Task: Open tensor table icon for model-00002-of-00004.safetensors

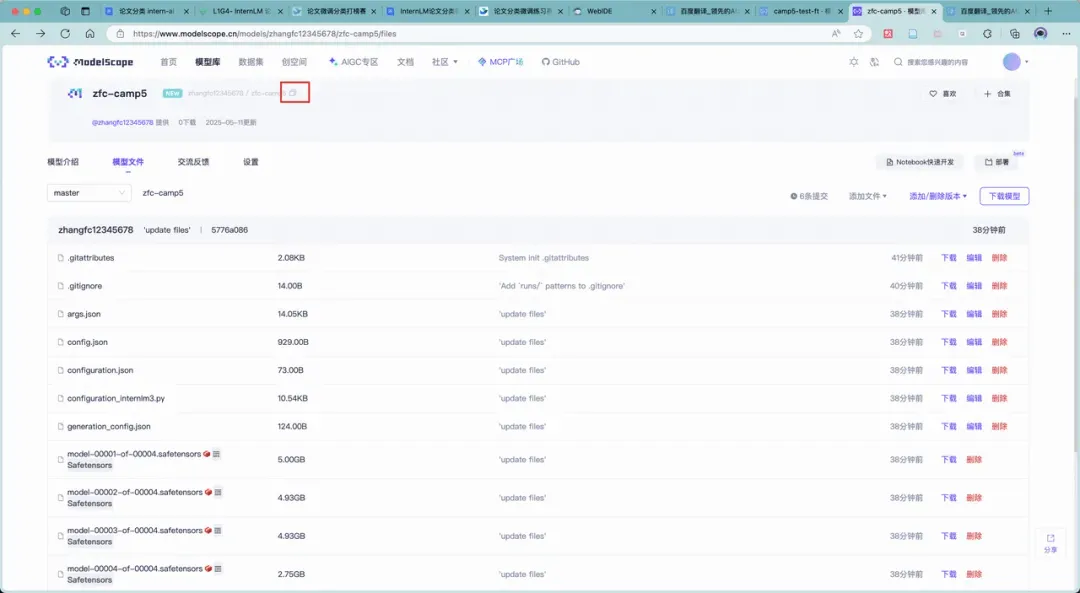Action: (x=218, y=492)
